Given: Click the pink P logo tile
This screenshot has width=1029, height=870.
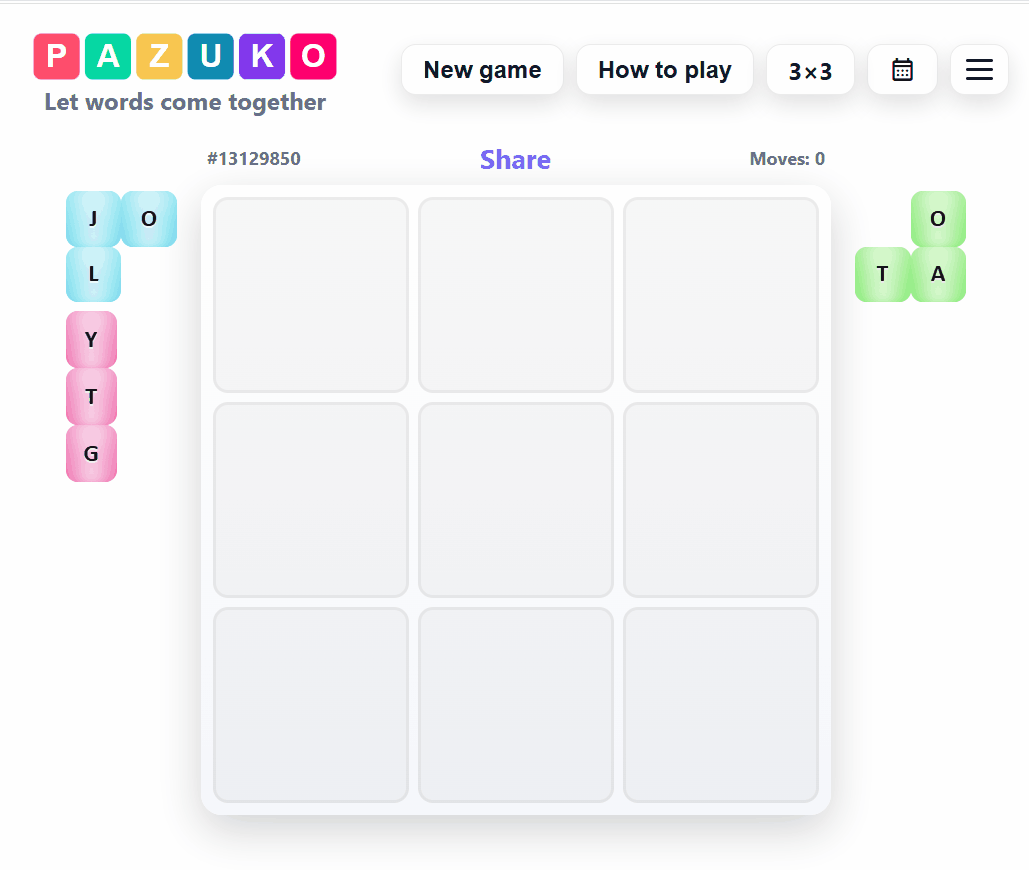Looking at the screenshot, I should pos(56,57).
